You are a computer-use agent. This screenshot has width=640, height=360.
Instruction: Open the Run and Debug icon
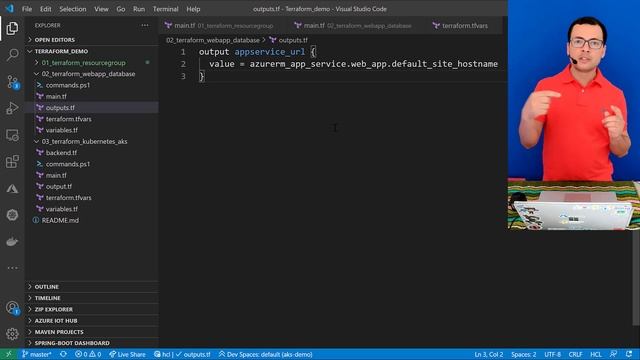12,108
